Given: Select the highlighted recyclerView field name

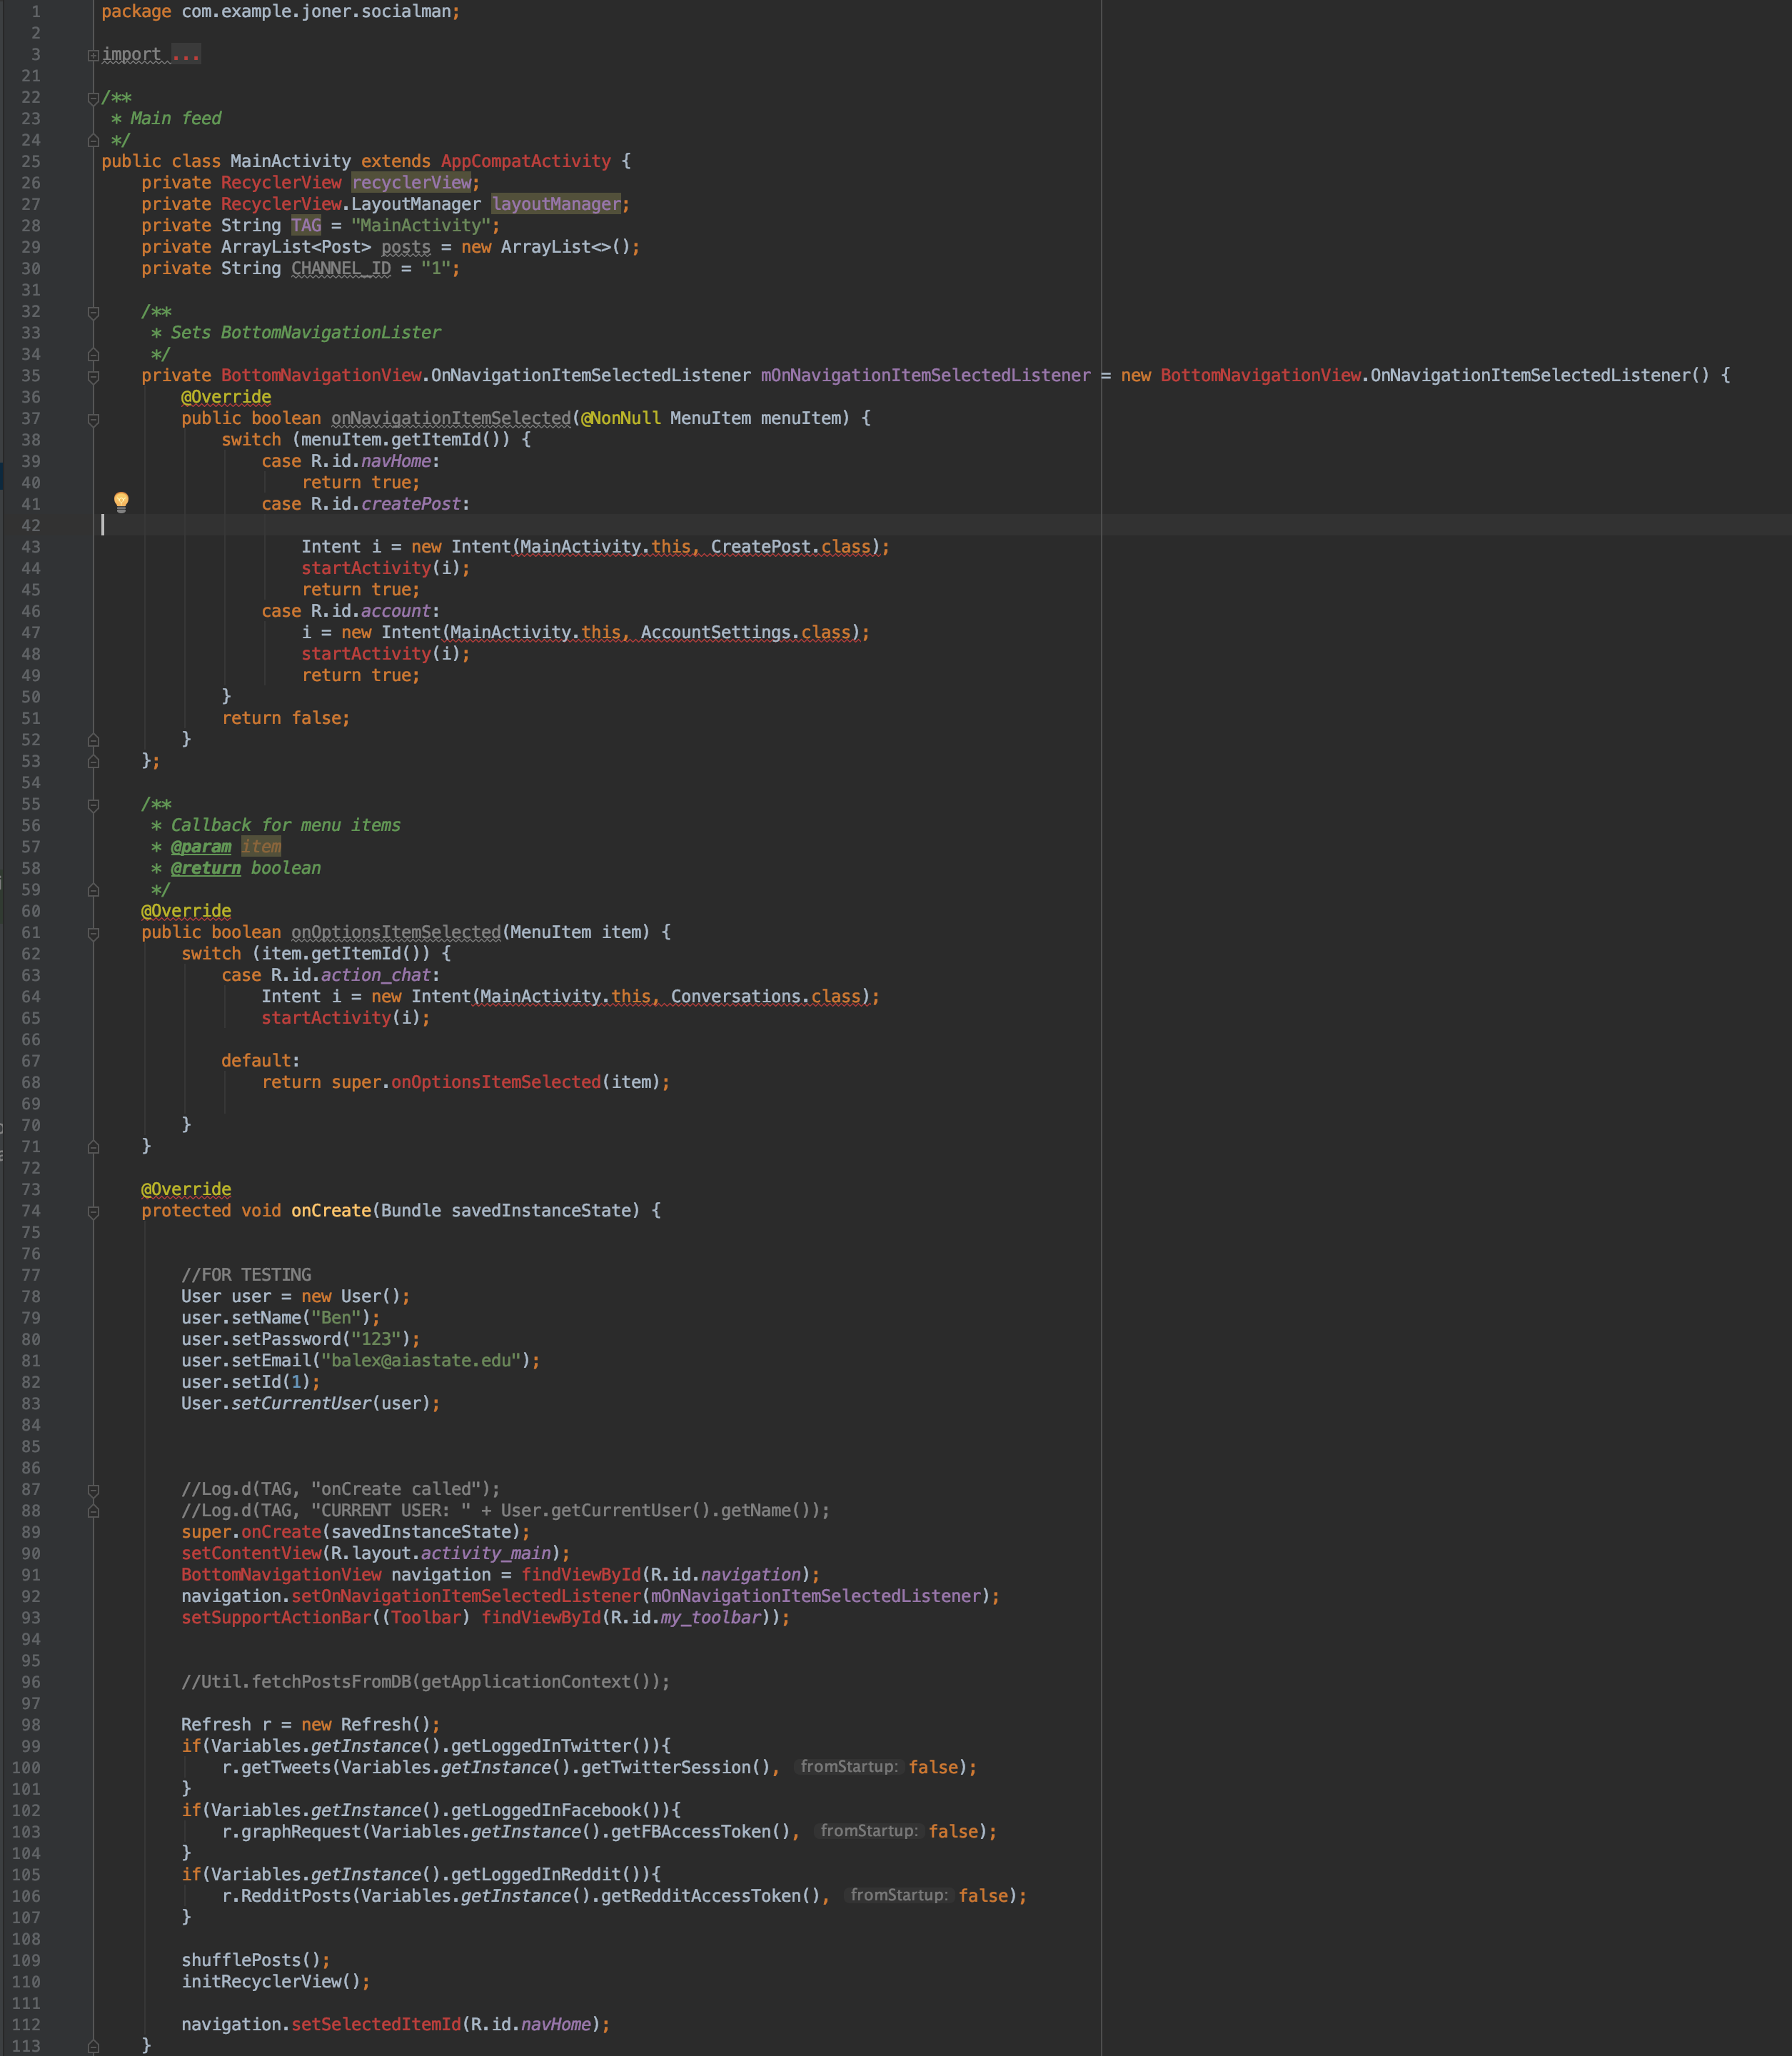Looking at the screenshot, I should [411, 183].
